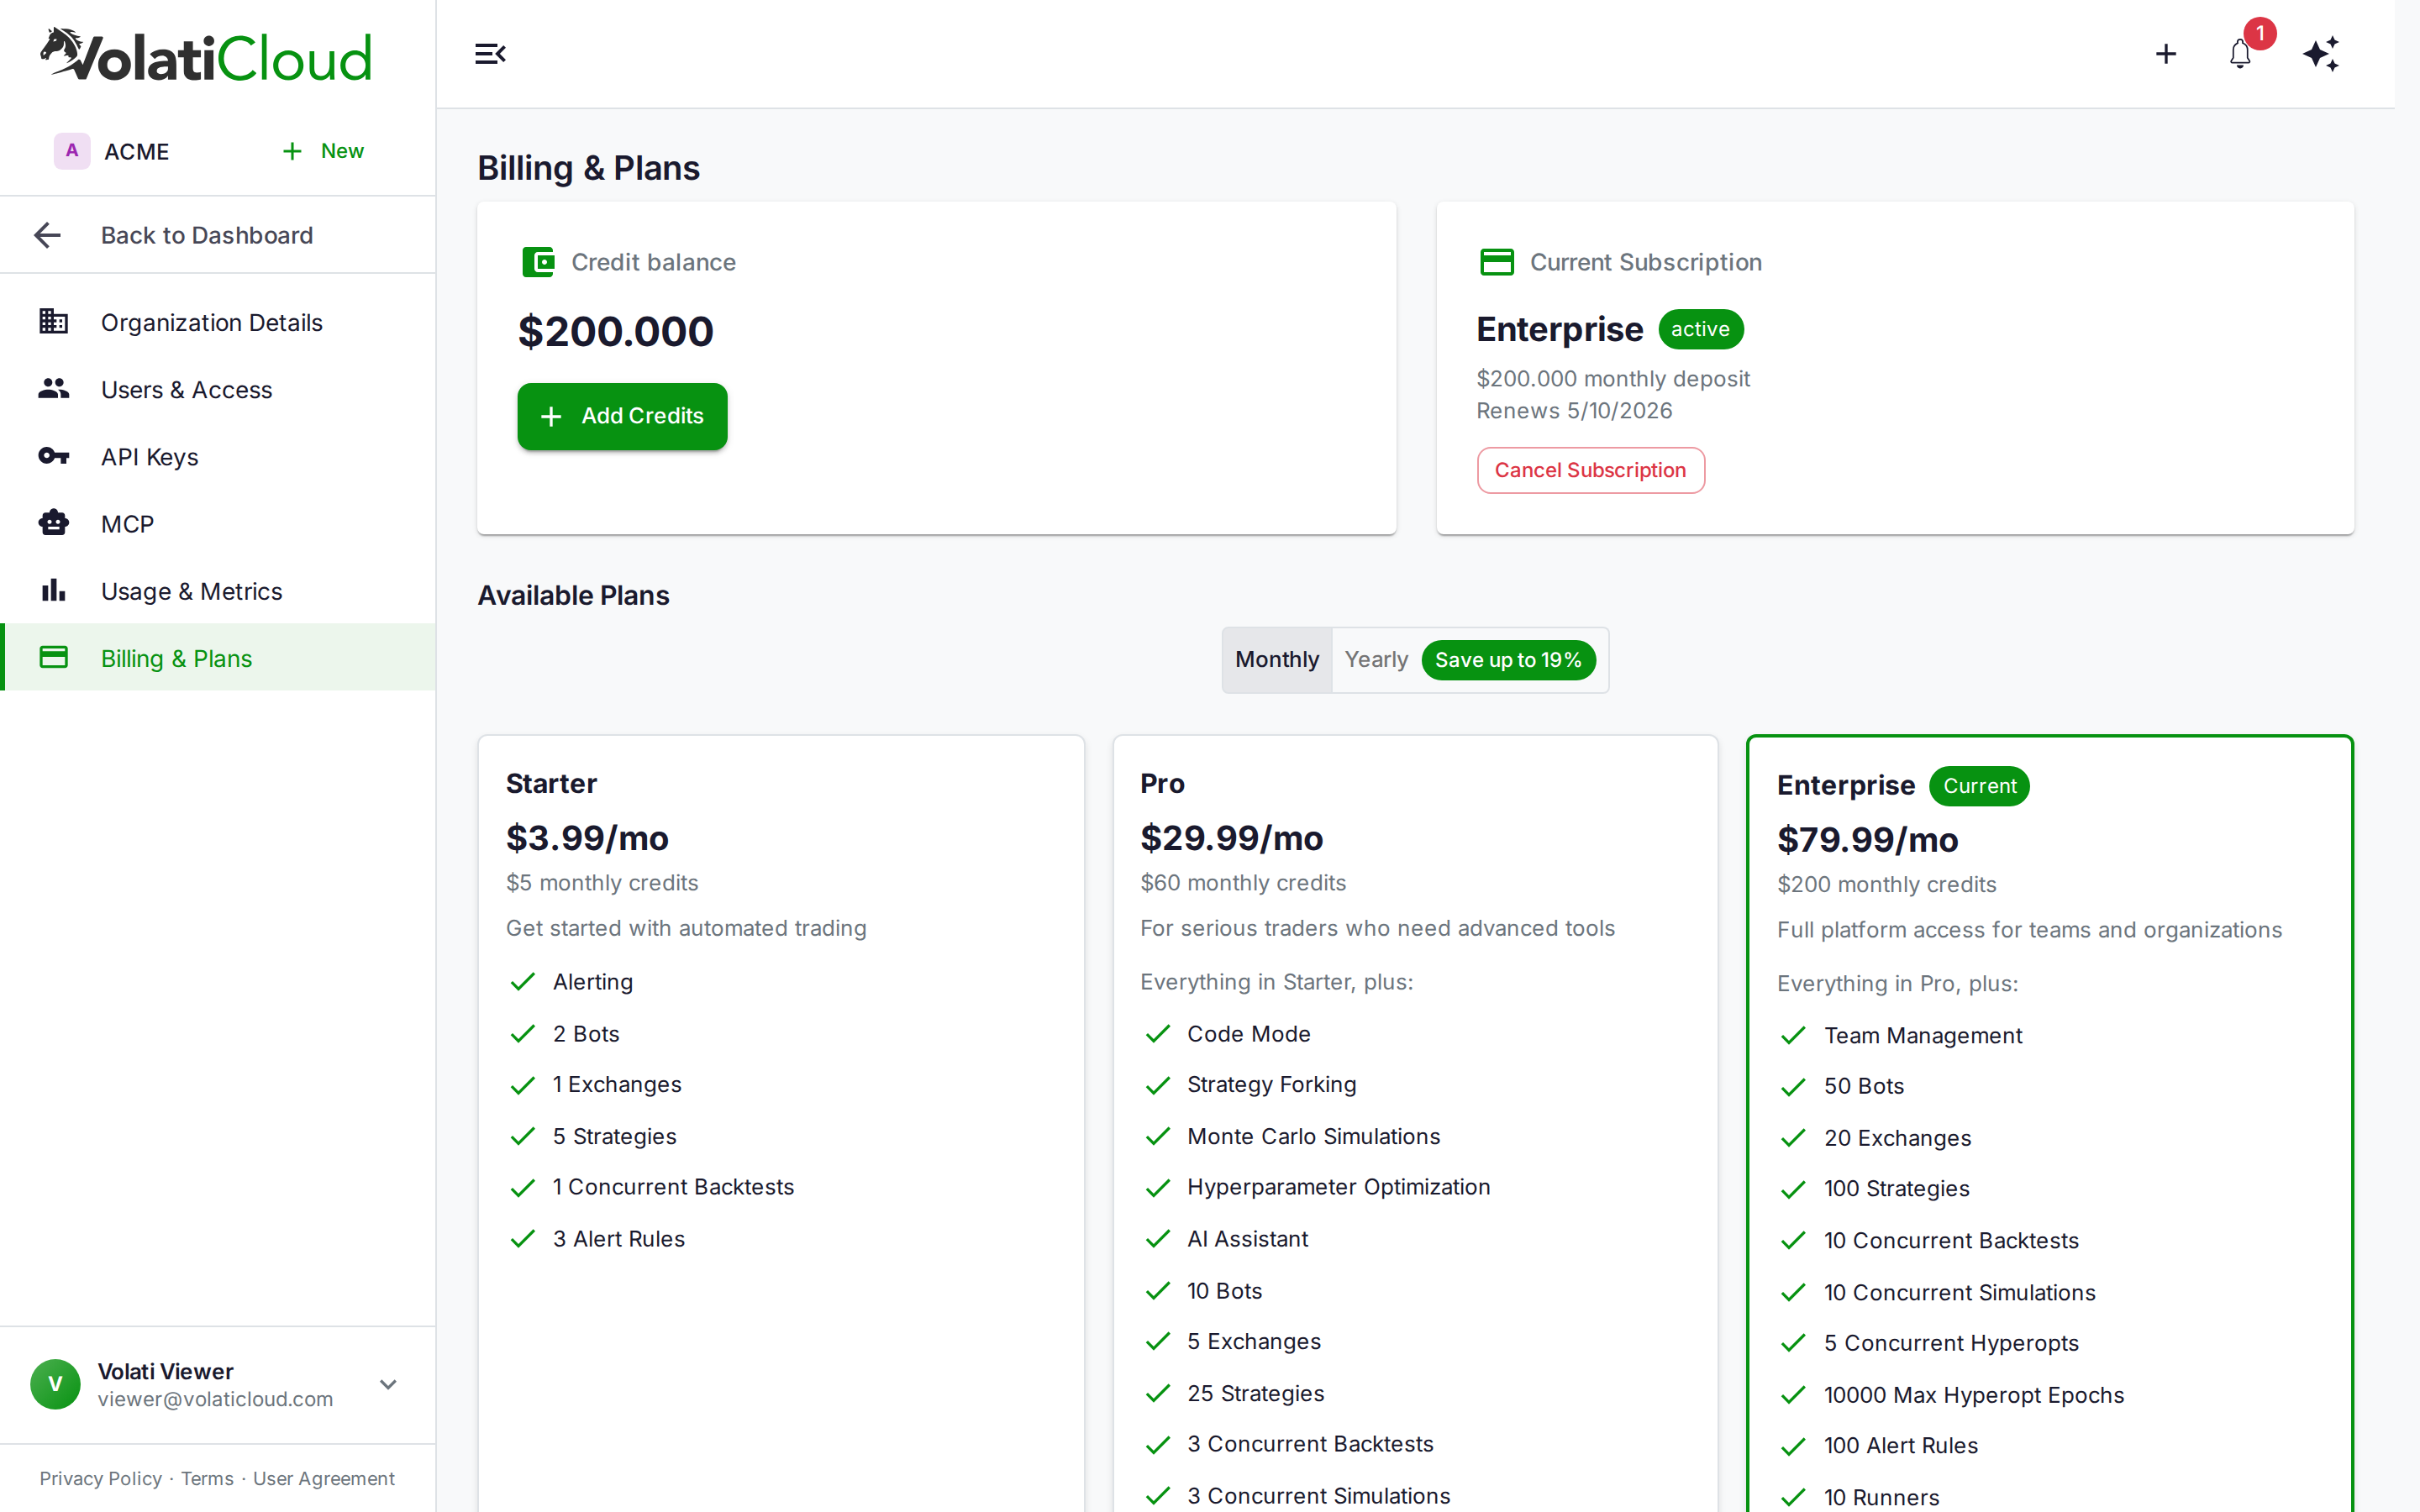
Task: Select the Monthly billing toggle
Action: tap(1277, 660)
